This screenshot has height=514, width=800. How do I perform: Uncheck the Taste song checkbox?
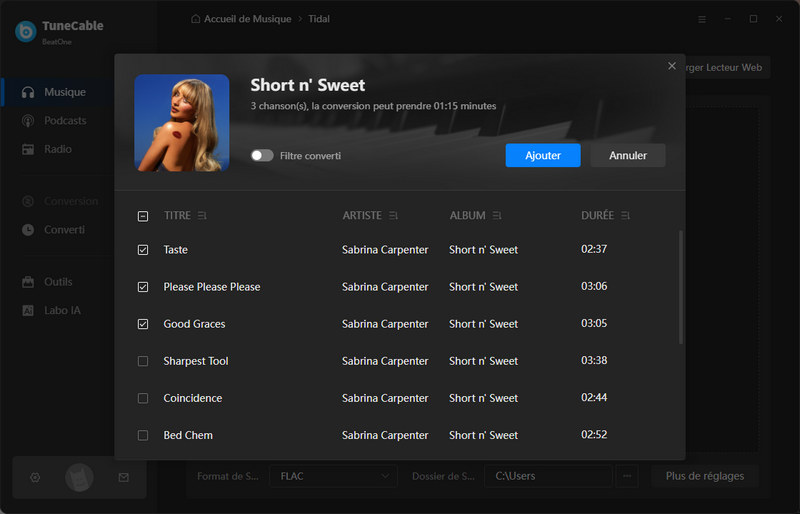[x=143, y=250]
